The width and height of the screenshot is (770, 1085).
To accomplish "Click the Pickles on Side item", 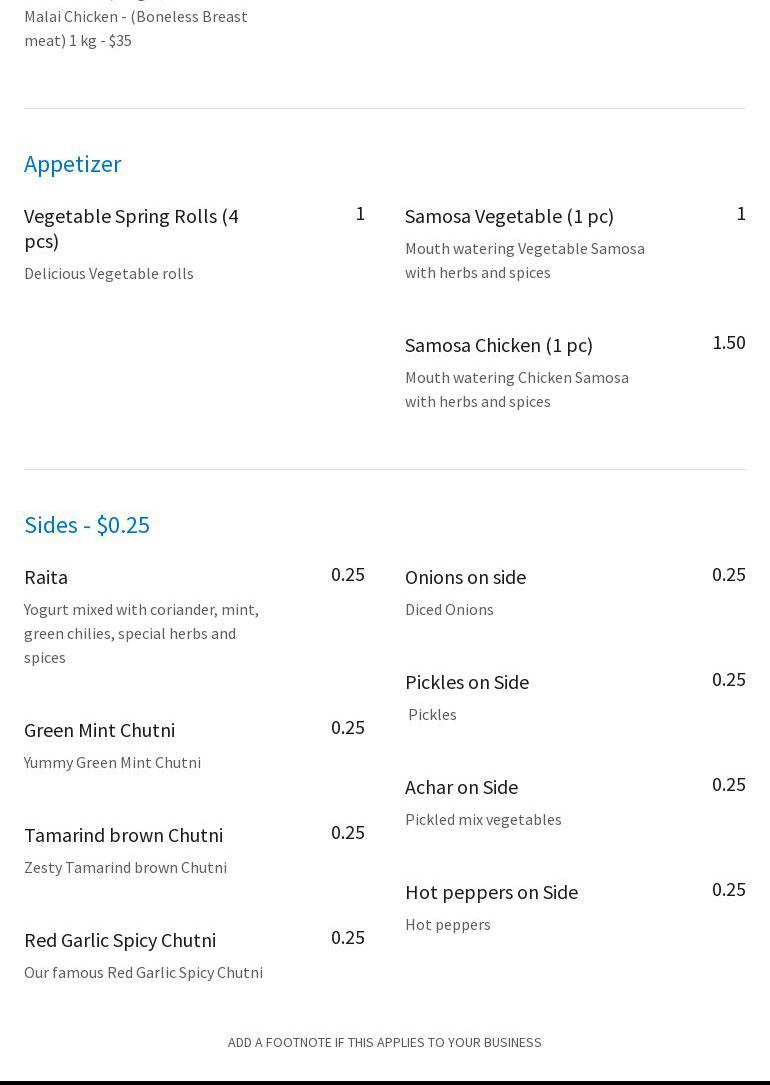I will pyautogui.click(x=467, y=682).
